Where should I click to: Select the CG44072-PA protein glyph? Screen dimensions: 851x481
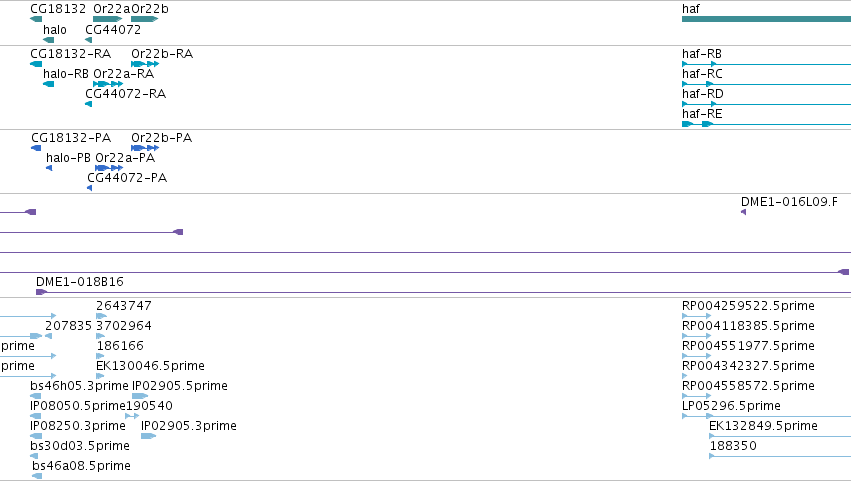click(90, 188)
